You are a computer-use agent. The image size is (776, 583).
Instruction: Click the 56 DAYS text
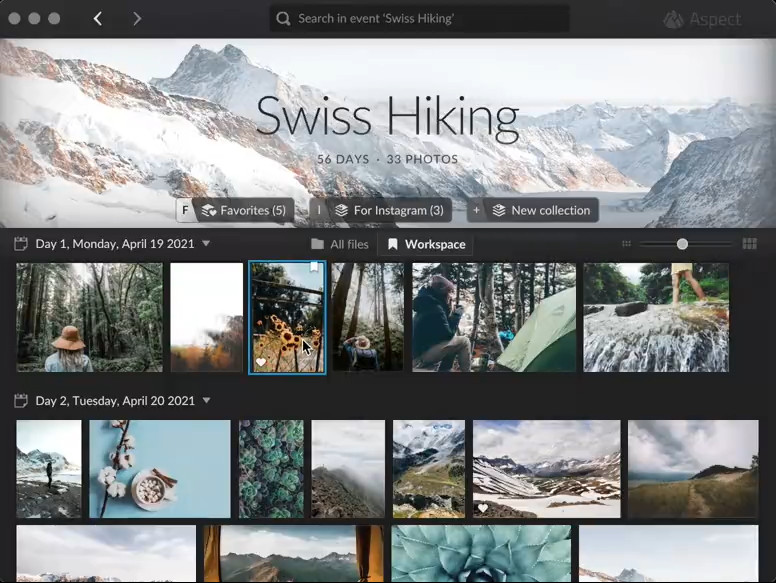(x=343, y=159)
